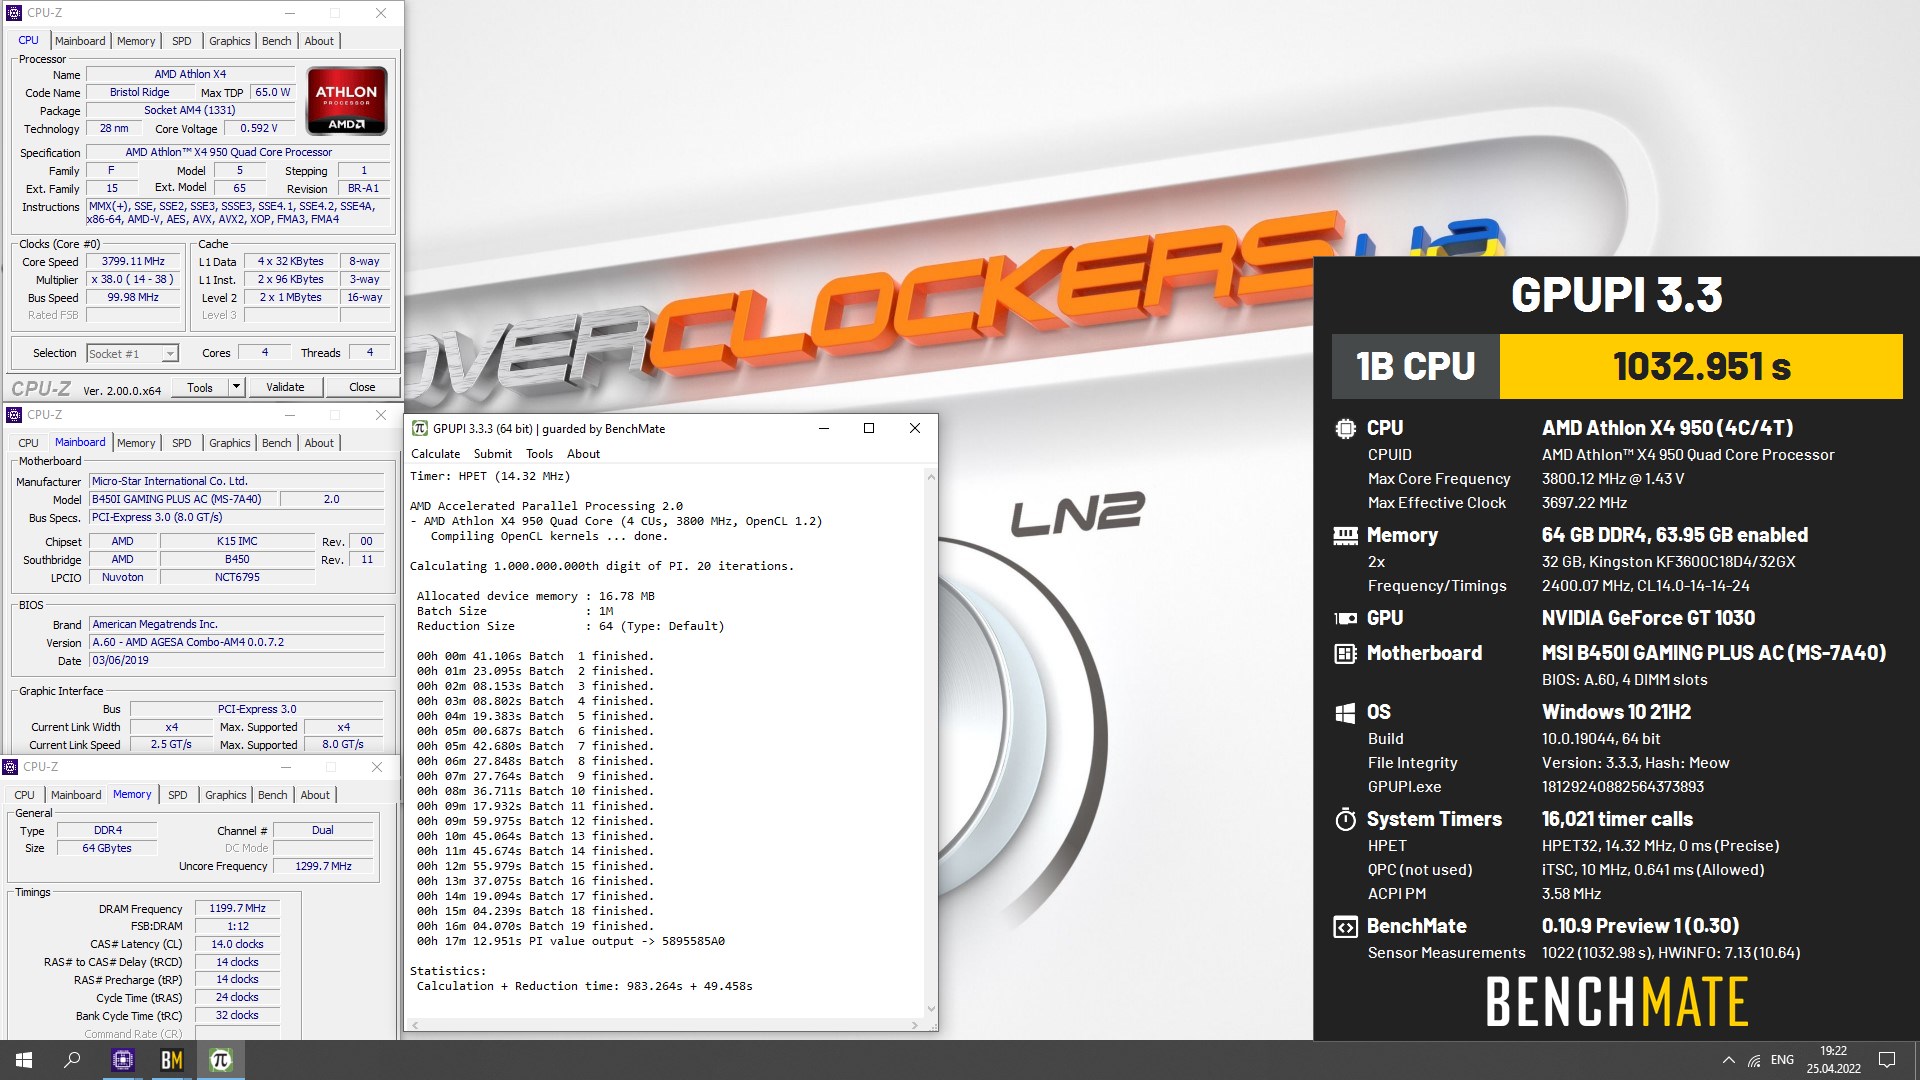
Task: Open Submit menu in GPUPI
Action: coord(493,454)
